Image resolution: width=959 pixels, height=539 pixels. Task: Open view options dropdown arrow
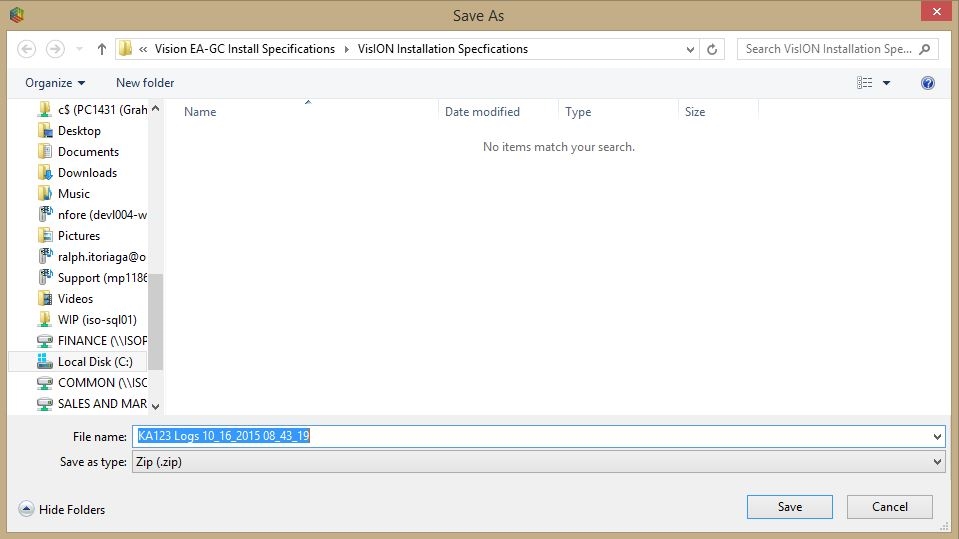point(886,83)
